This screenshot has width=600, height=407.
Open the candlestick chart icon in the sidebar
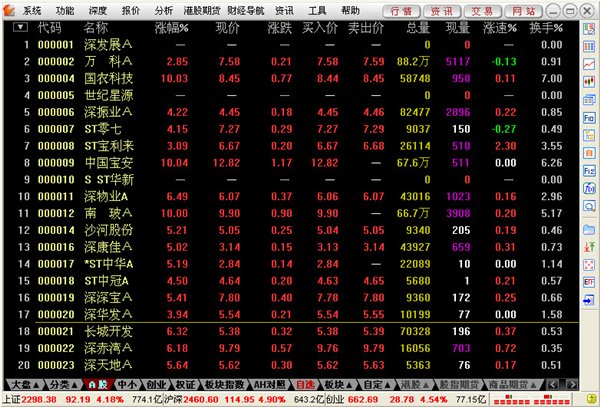[x=589, y=81]
